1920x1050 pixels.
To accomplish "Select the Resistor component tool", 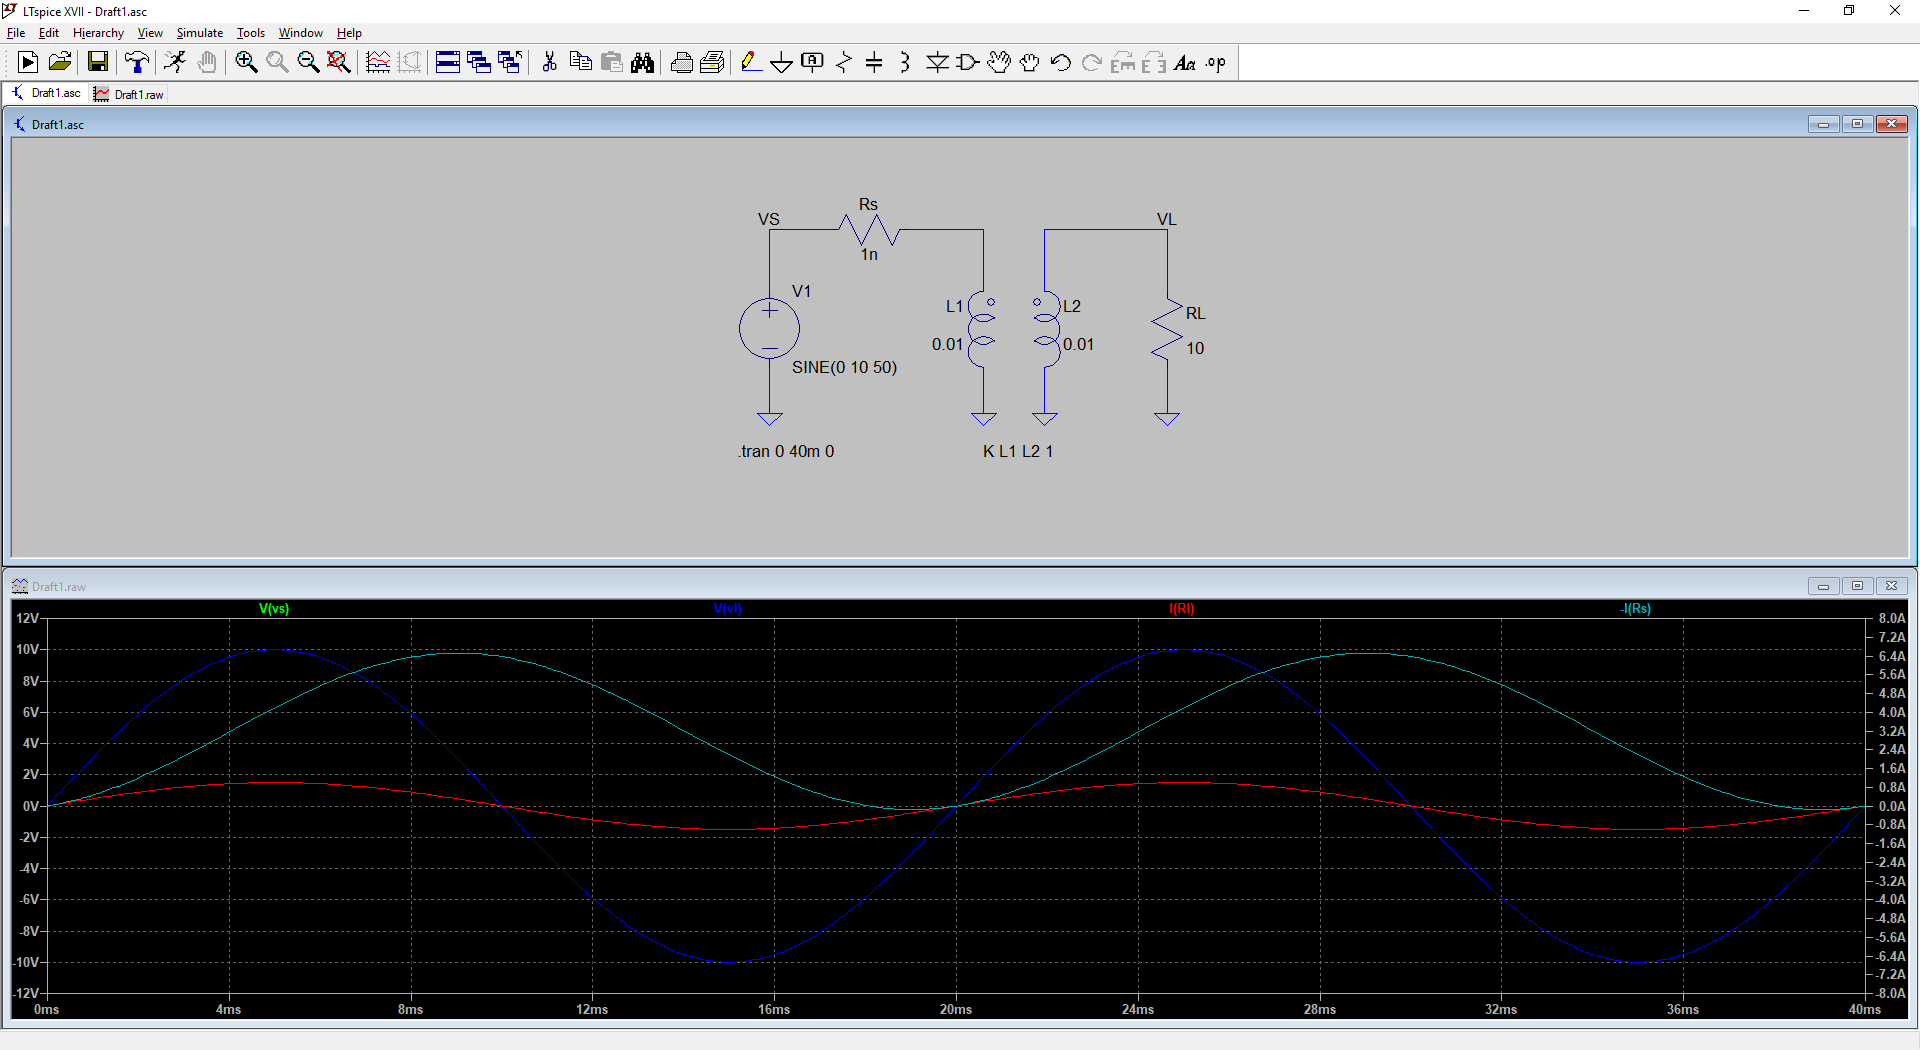I will [843, 63].
